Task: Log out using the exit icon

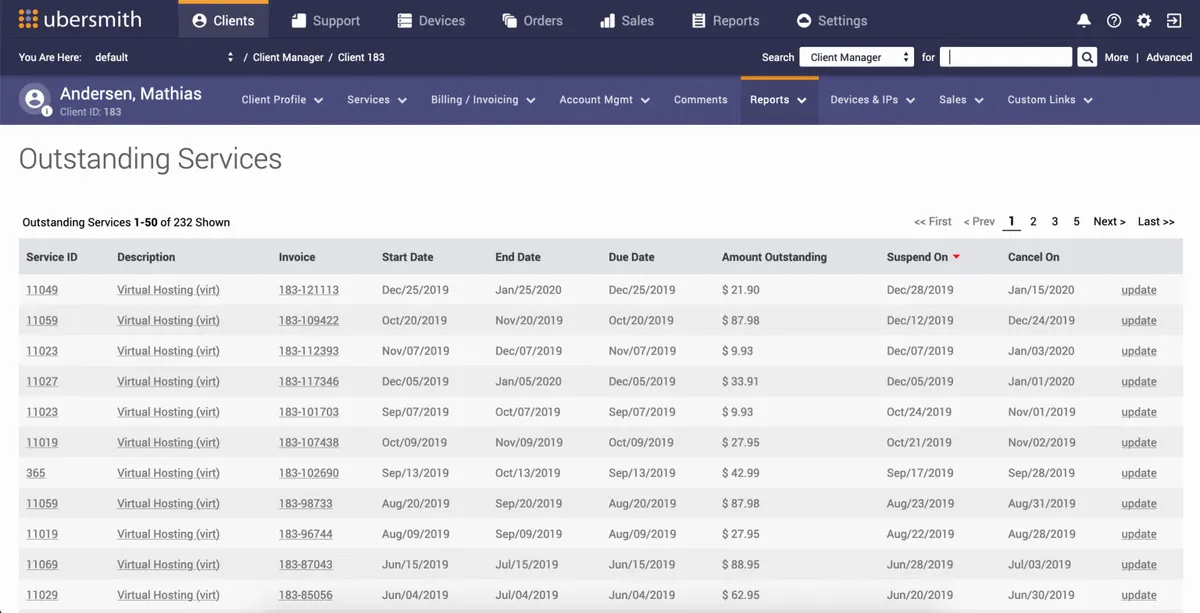Action: coord(1173,19)
